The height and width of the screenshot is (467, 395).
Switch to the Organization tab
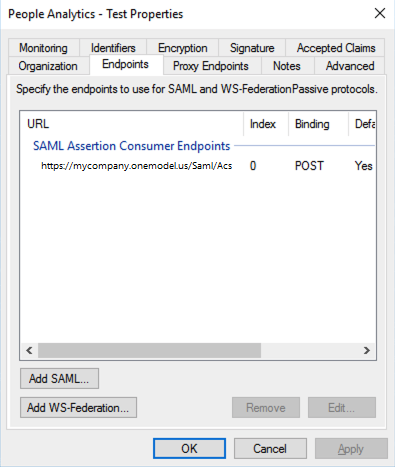click(48, 66)
